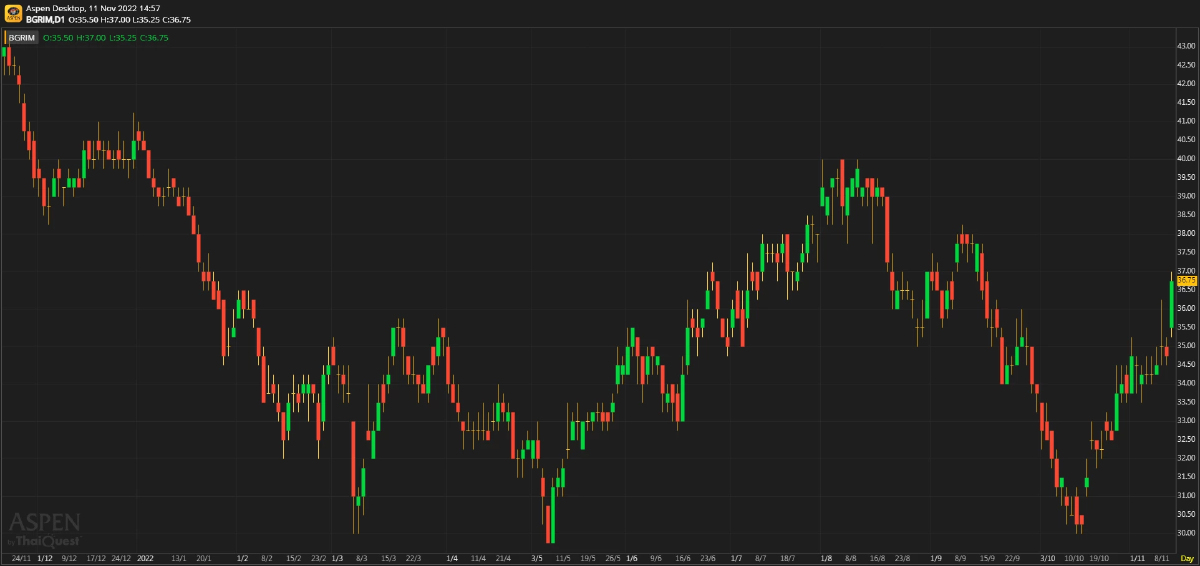
Task: Click the green O:35.50 open value
Action: pos(56,37)
